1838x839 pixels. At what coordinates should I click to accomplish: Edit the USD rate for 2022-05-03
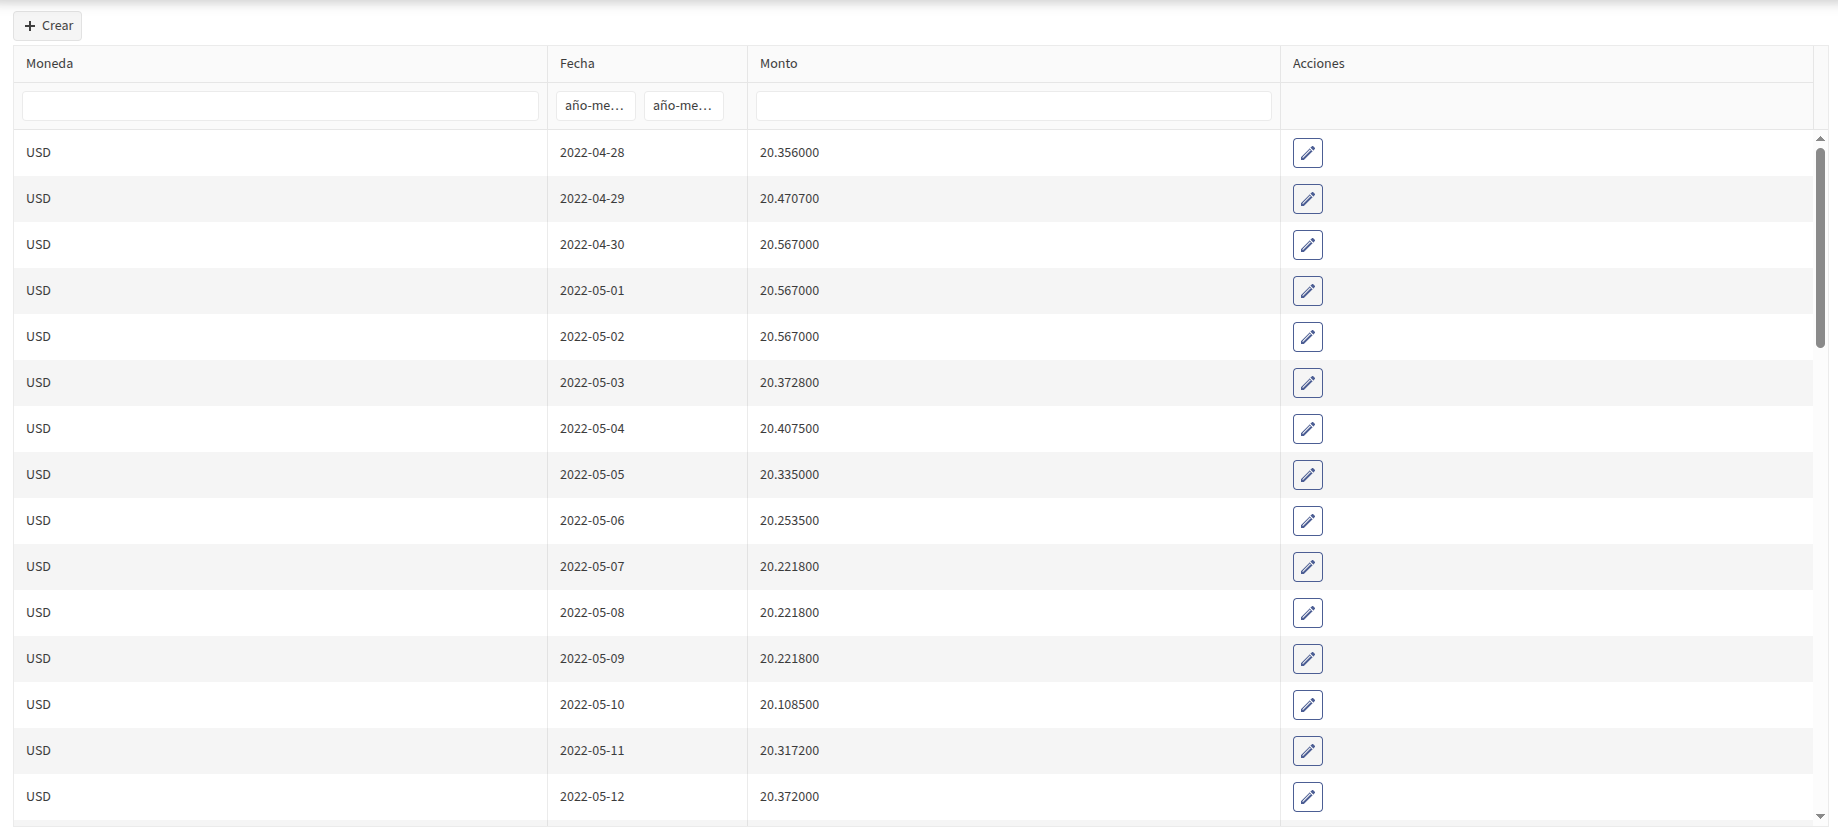pos(1307,383)
